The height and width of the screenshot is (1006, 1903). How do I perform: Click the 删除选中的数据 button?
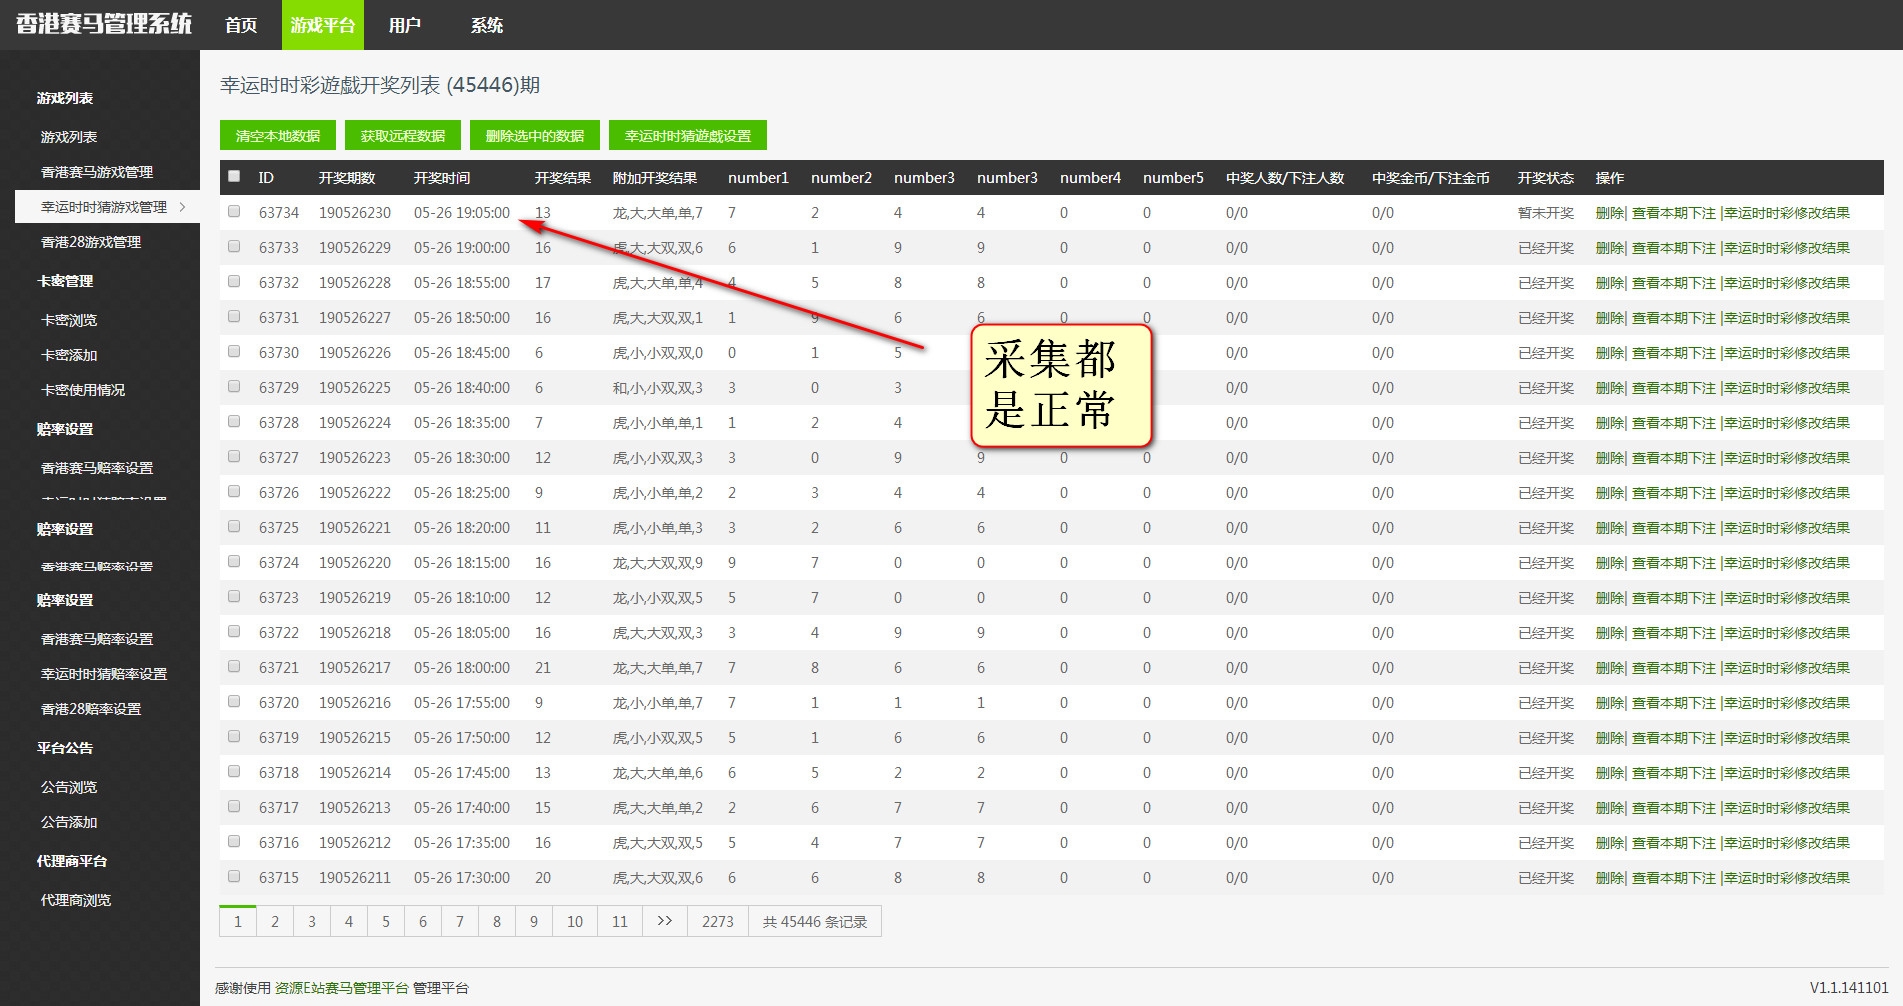pyautogui.click(x=534, y=136)
